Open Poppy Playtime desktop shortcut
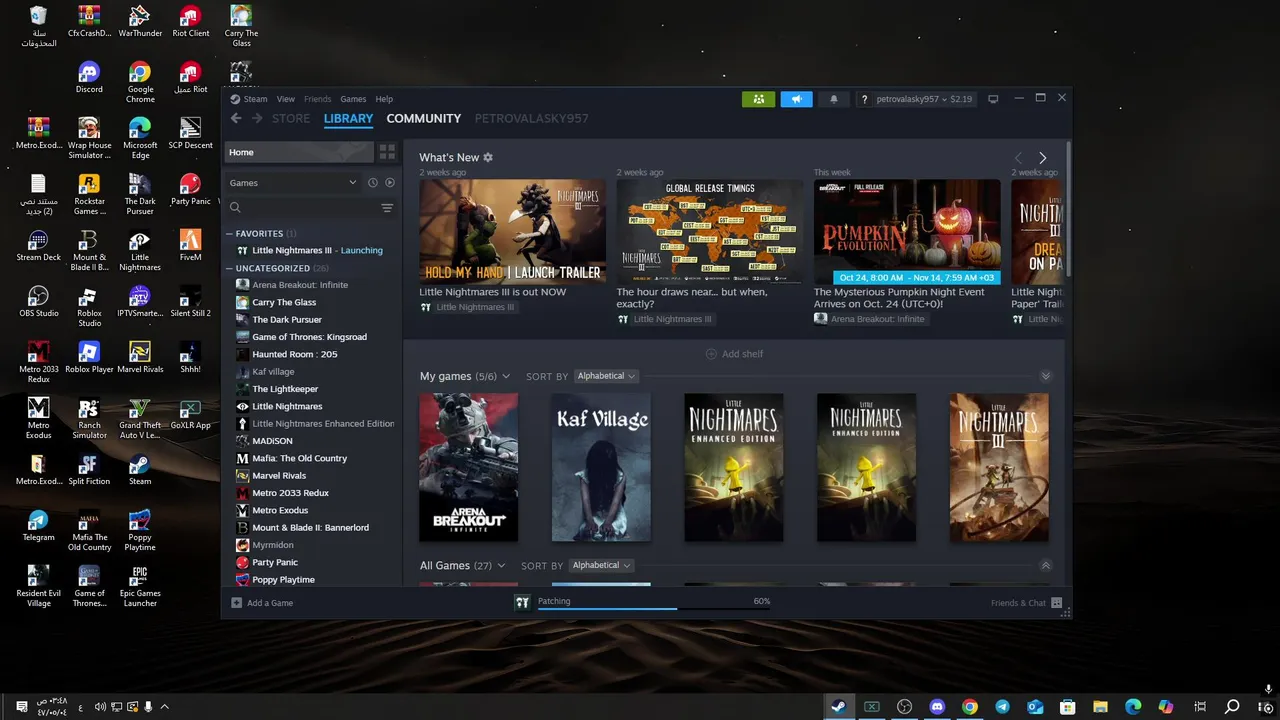The height and width of the screenshot is (720, 1280). click(x=140, y=531)
